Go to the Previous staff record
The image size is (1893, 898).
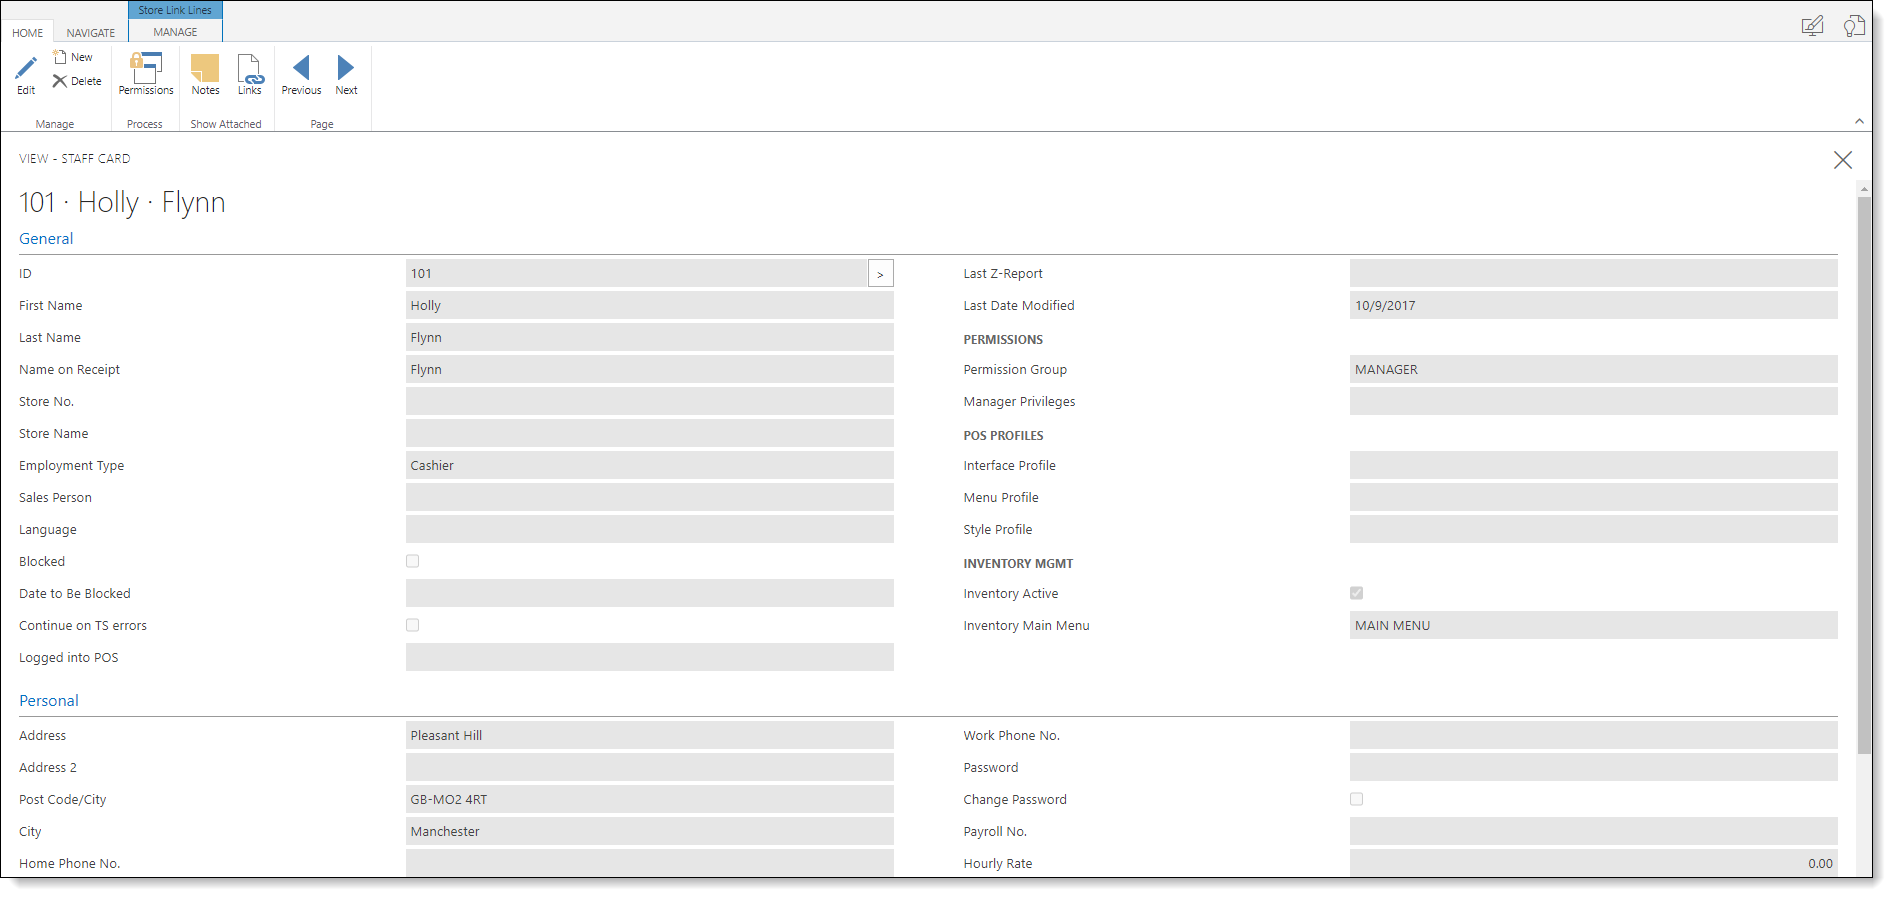[301, 69]
